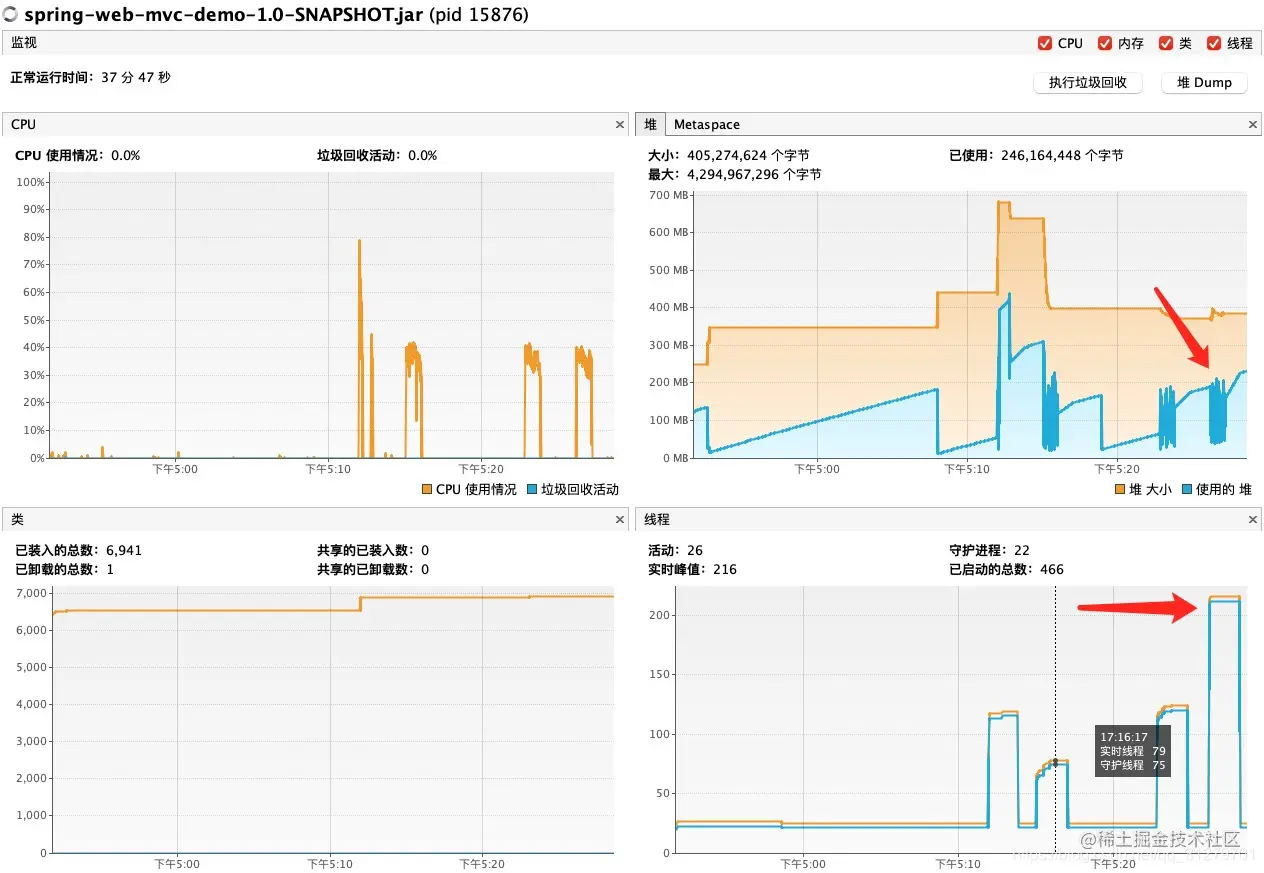Click the 79% CPU spike peak in chart
1264x873 pixels.
coord(359,241)
